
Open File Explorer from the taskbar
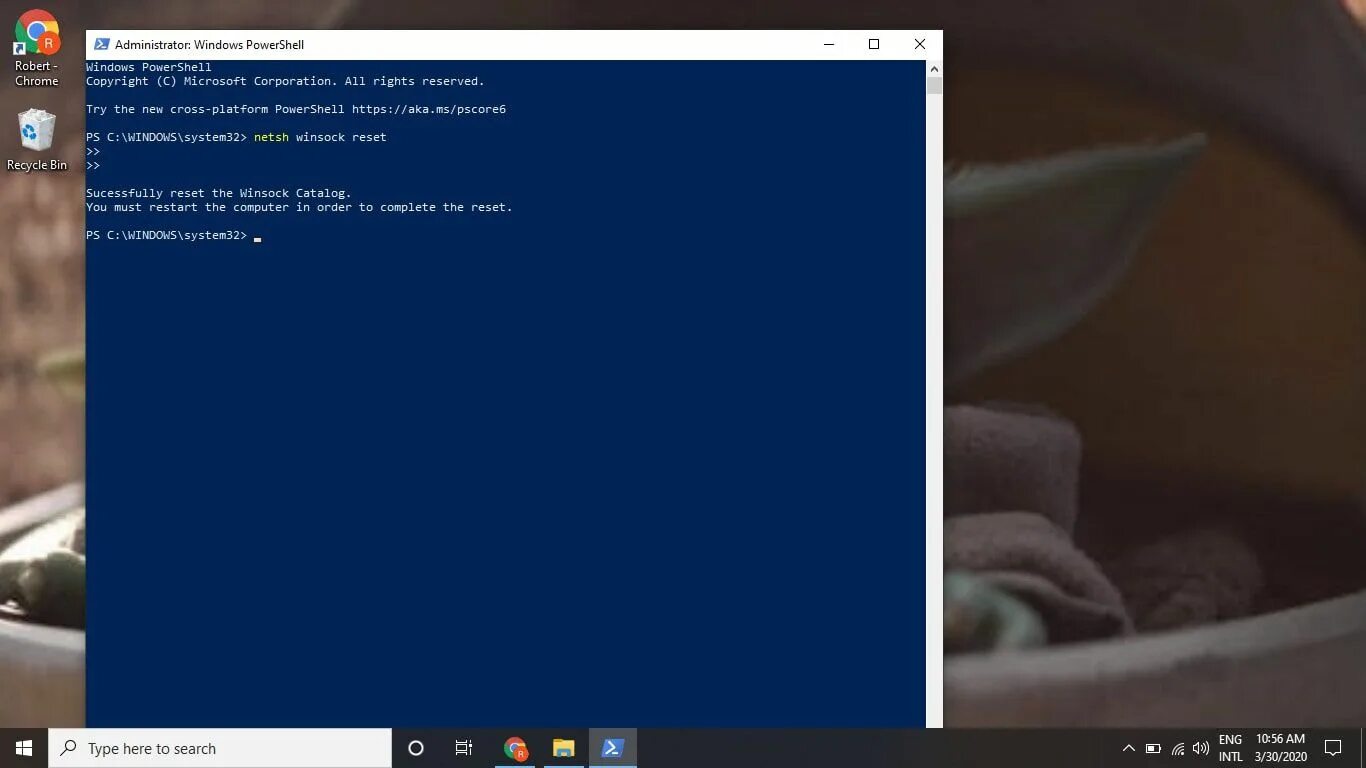pos(563,748)
